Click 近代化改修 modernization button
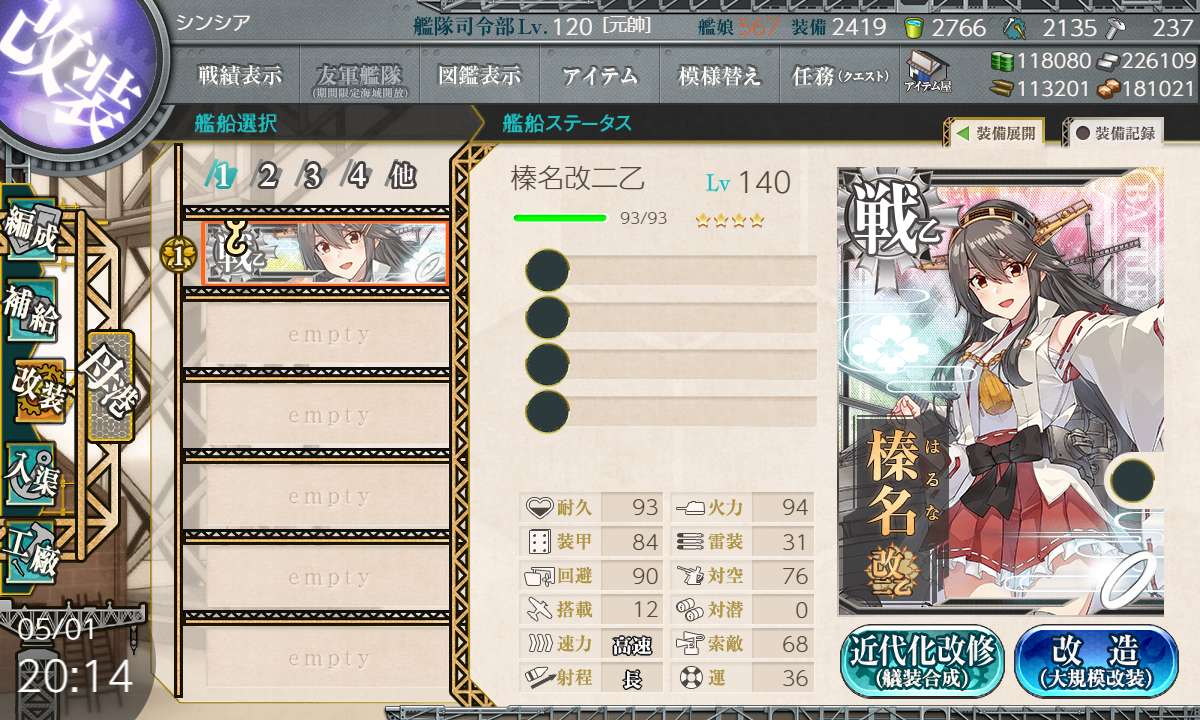This screenshot has width=1200, height=720. pos(921,661)
